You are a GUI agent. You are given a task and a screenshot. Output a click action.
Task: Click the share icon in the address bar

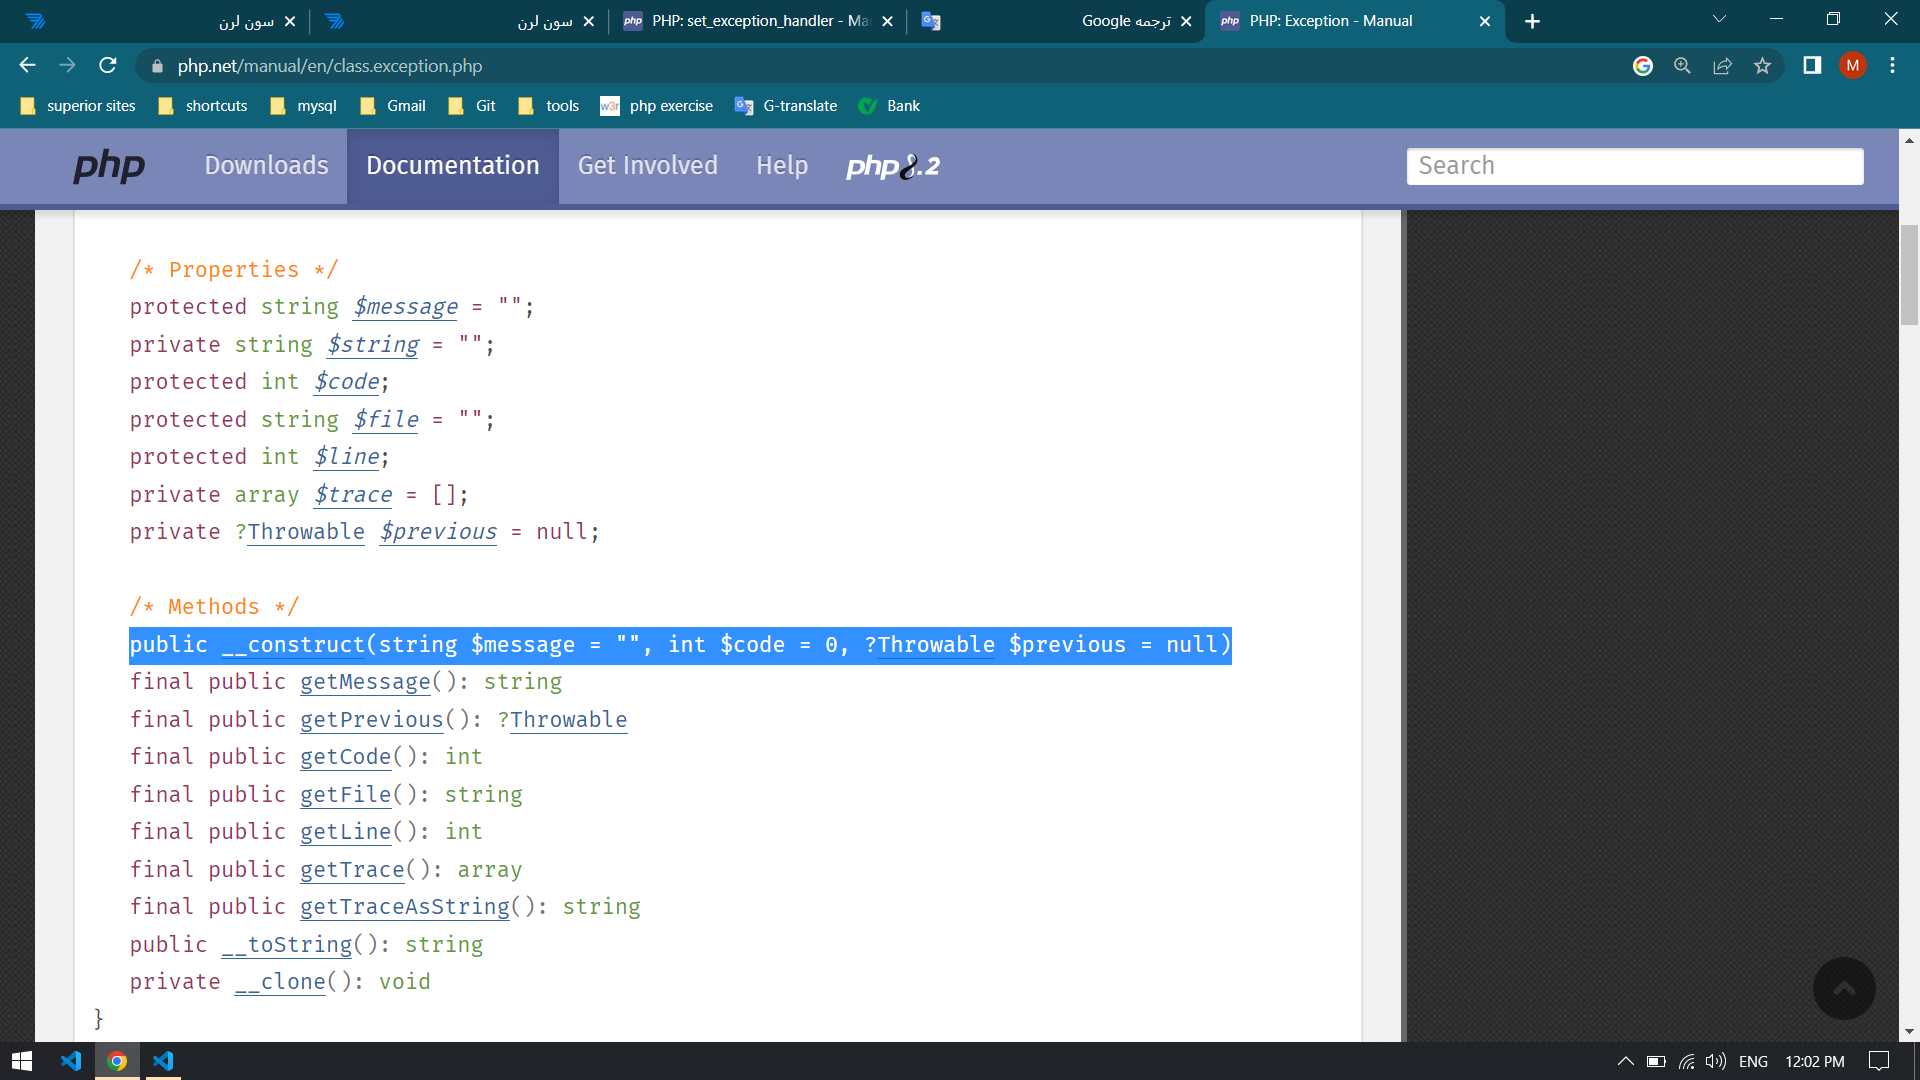[x=1722, y=66]
